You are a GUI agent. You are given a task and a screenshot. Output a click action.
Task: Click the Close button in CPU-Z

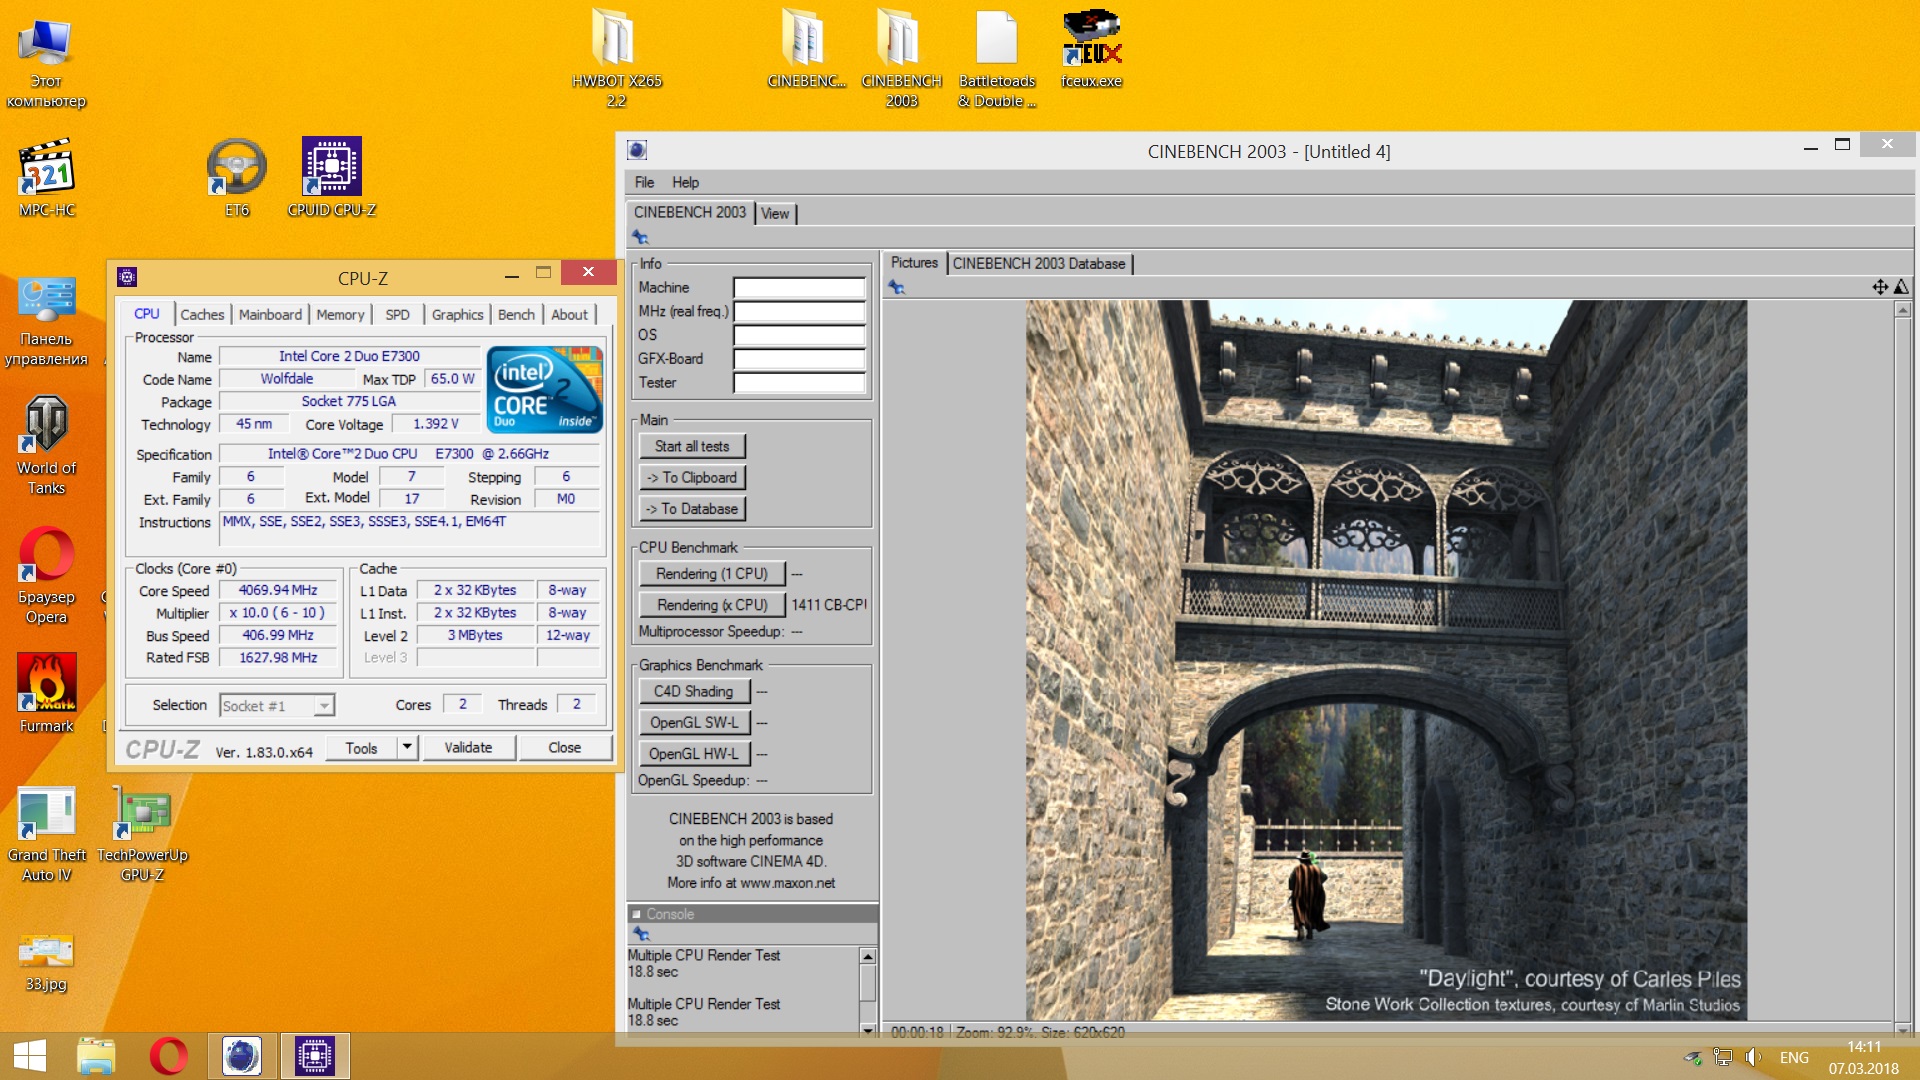pyautogui.click(x=564, y=747)
